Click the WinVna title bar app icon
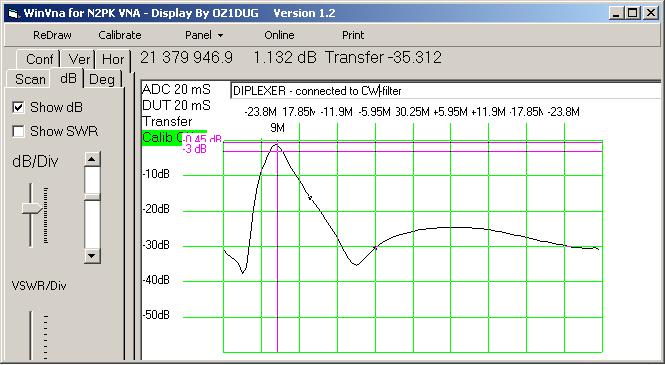 [x=13, y=14]
